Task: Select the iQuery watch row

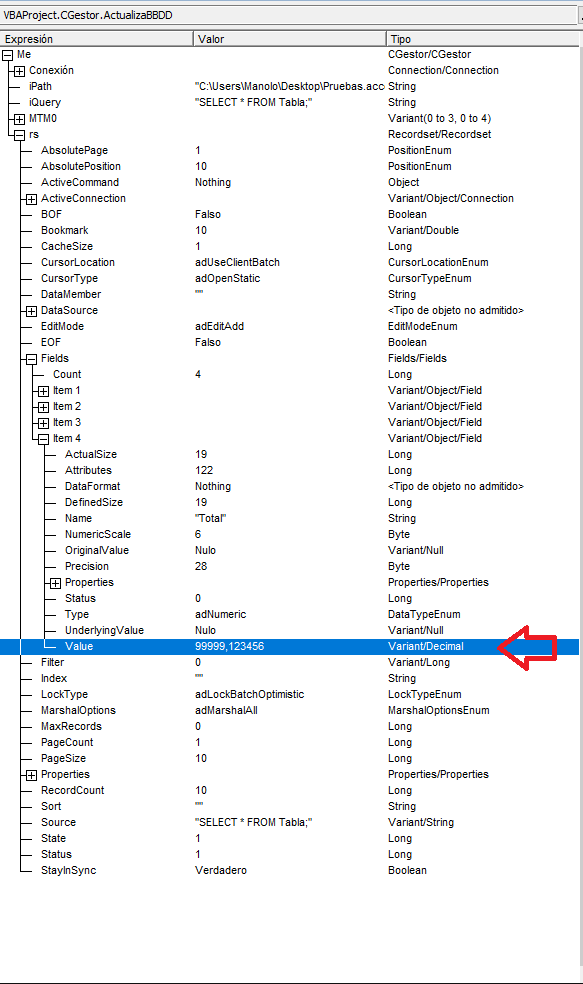Action: (x=289, y=102)
